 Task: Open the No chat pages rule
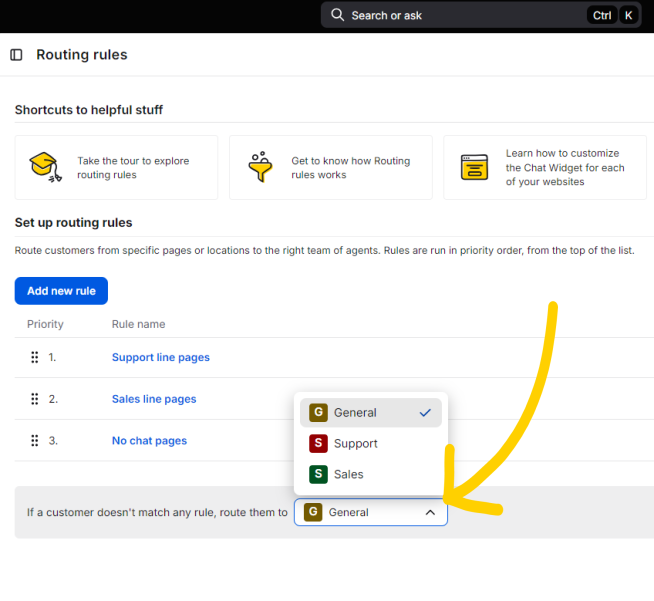(149, 440)
